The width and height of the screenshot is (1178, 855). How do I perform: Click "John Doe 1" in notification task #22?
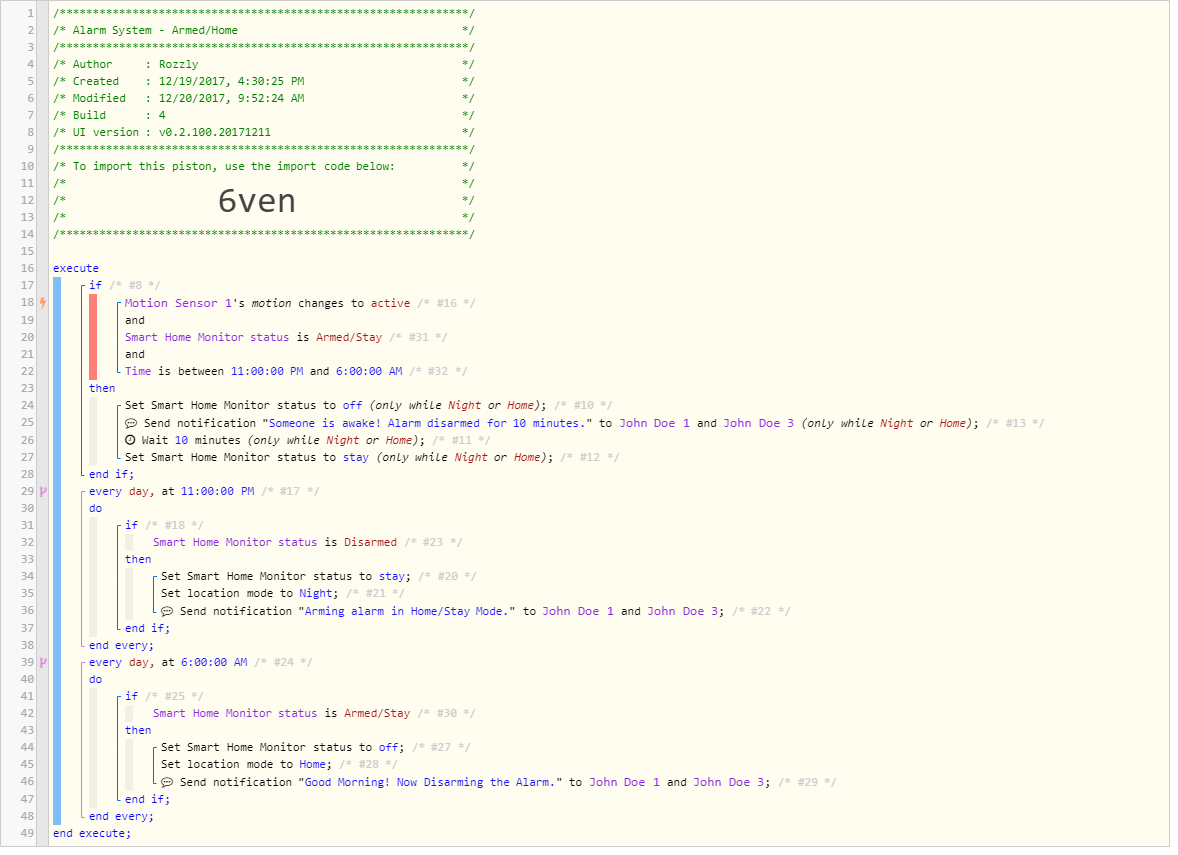(x=578, y=612)
